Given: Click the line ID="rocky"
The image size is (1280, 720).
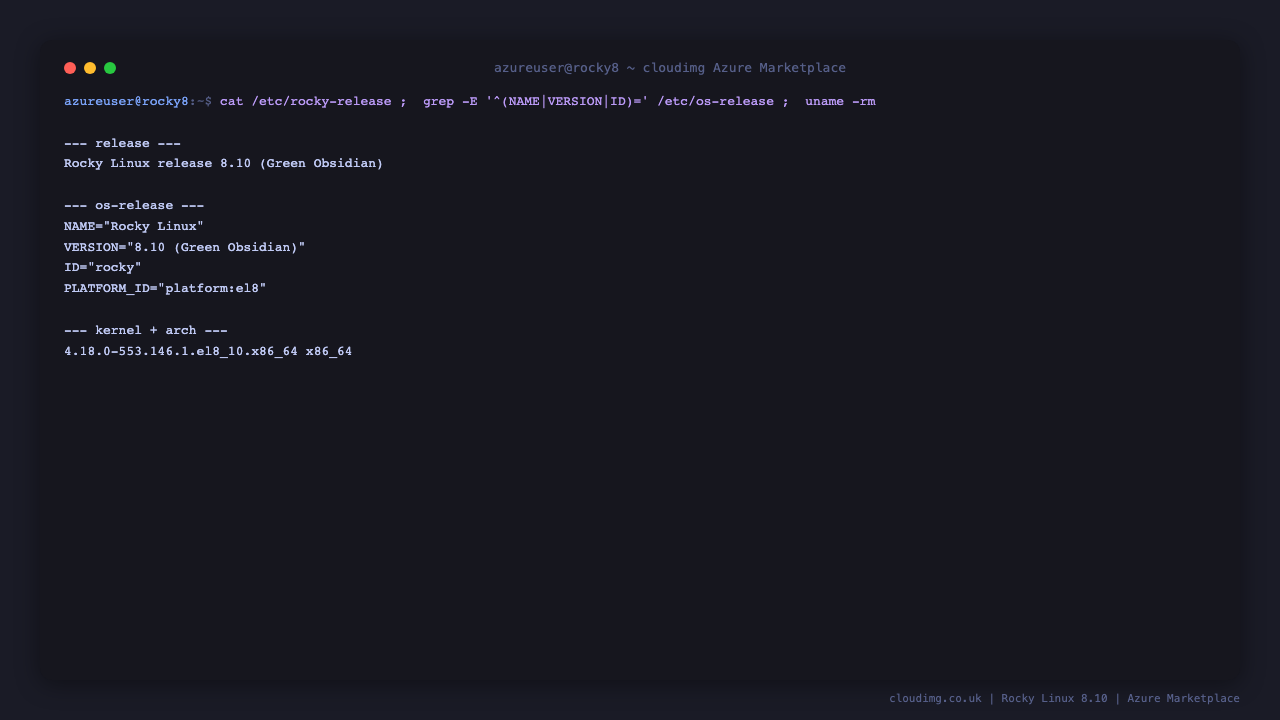Looking at the screenshot, I should 103,267.
